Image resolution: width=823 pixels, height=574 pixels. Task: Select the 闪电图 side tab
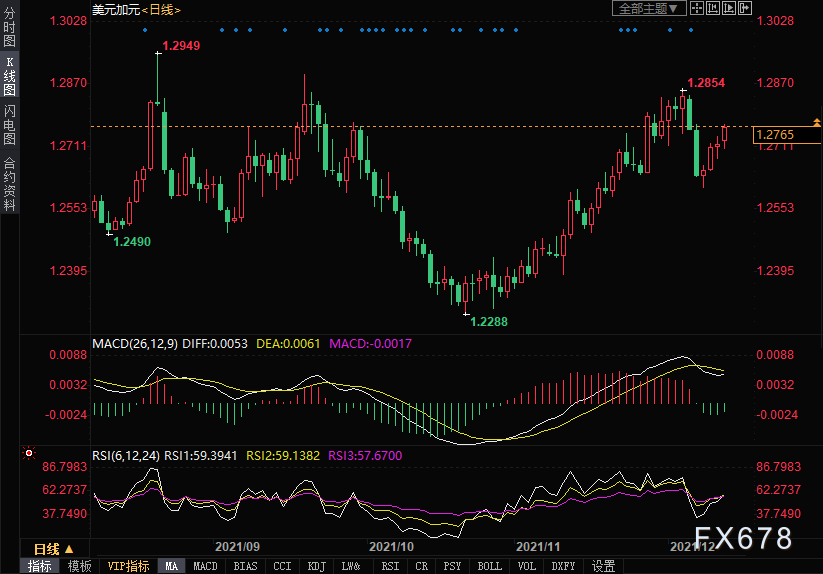tap(9, 124)
